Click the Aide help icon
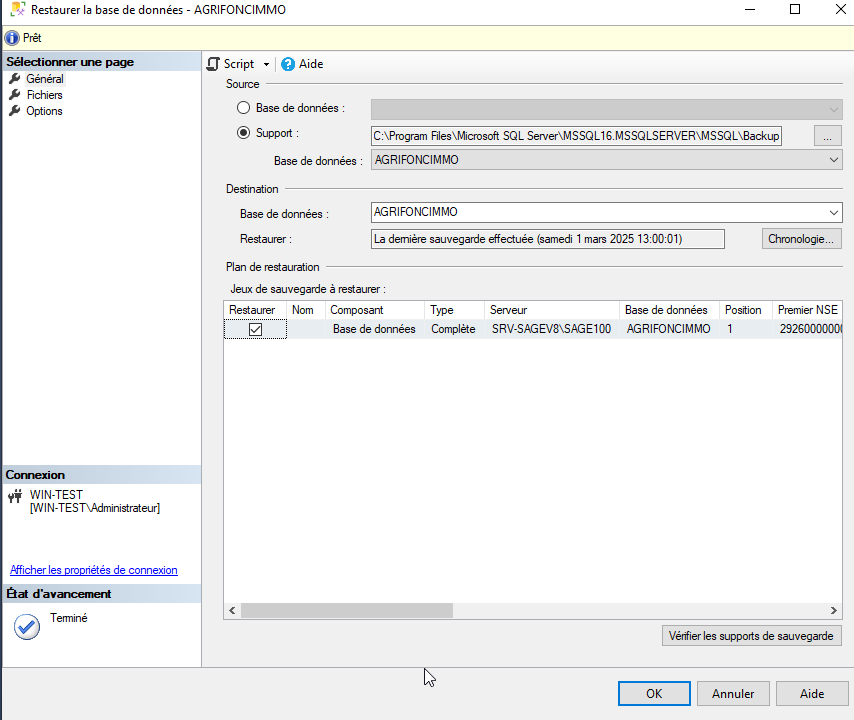 [288, 64]
